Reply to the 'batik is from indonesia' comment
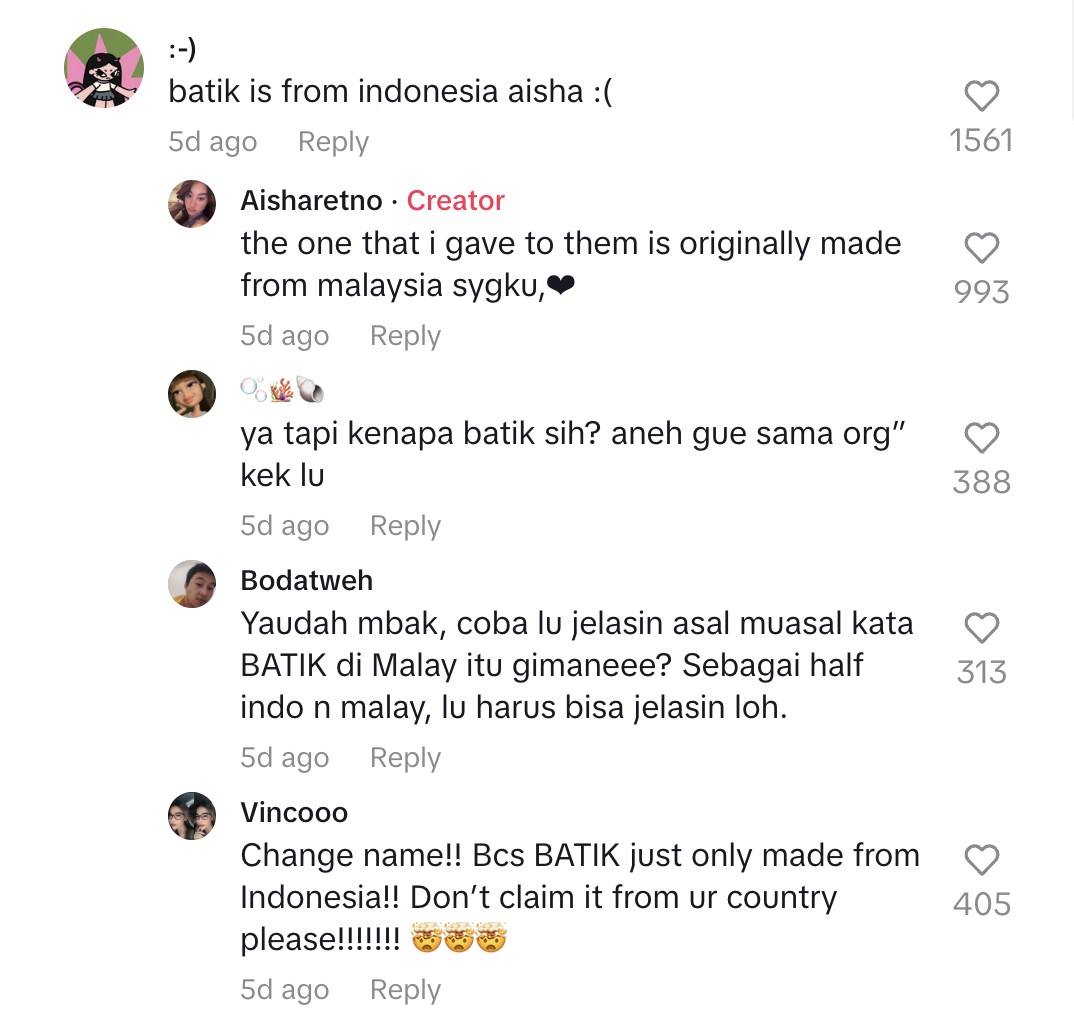The image size is (1074, 1020). (333, 142)
